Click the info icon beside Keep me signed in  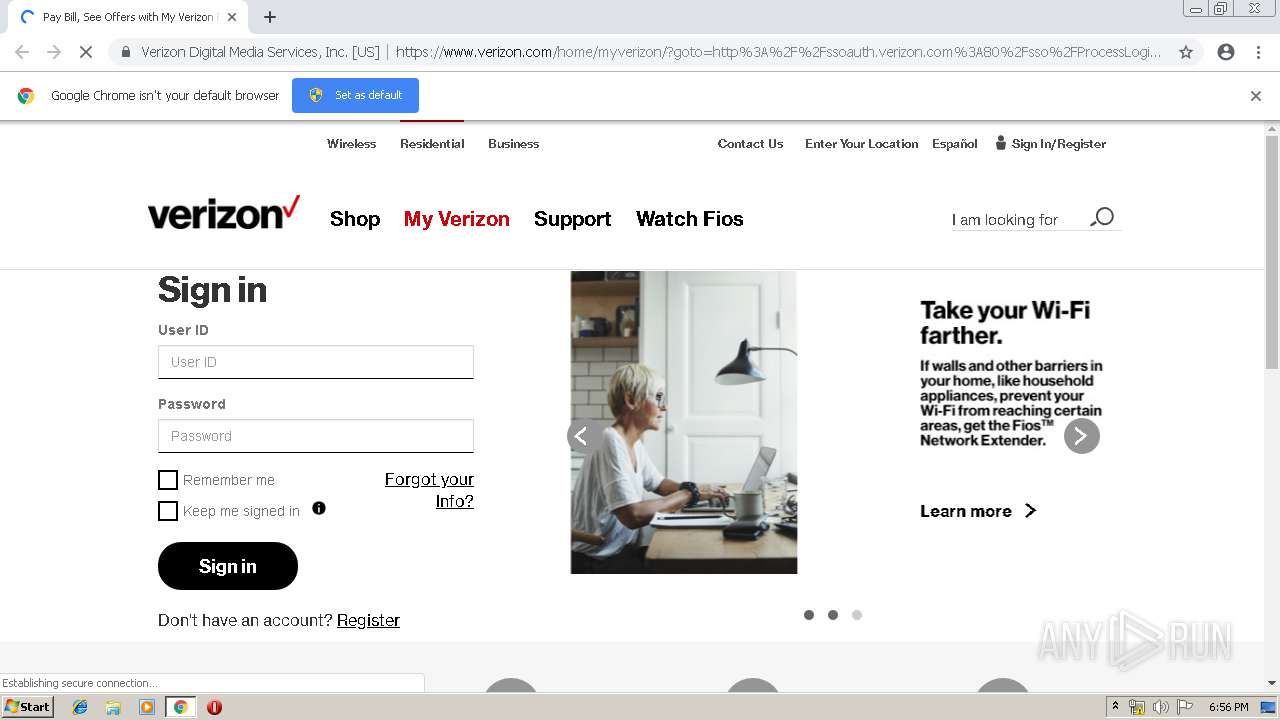(319, 508)
